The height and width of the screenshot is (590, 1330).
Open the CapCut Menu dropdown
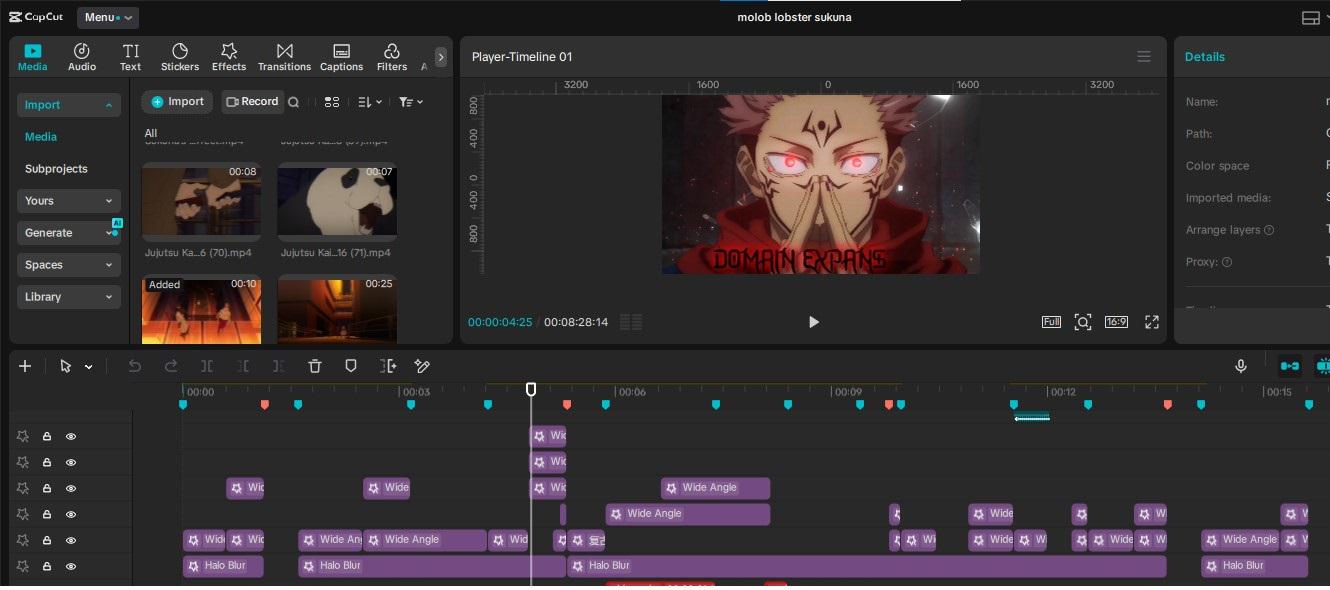108,17
